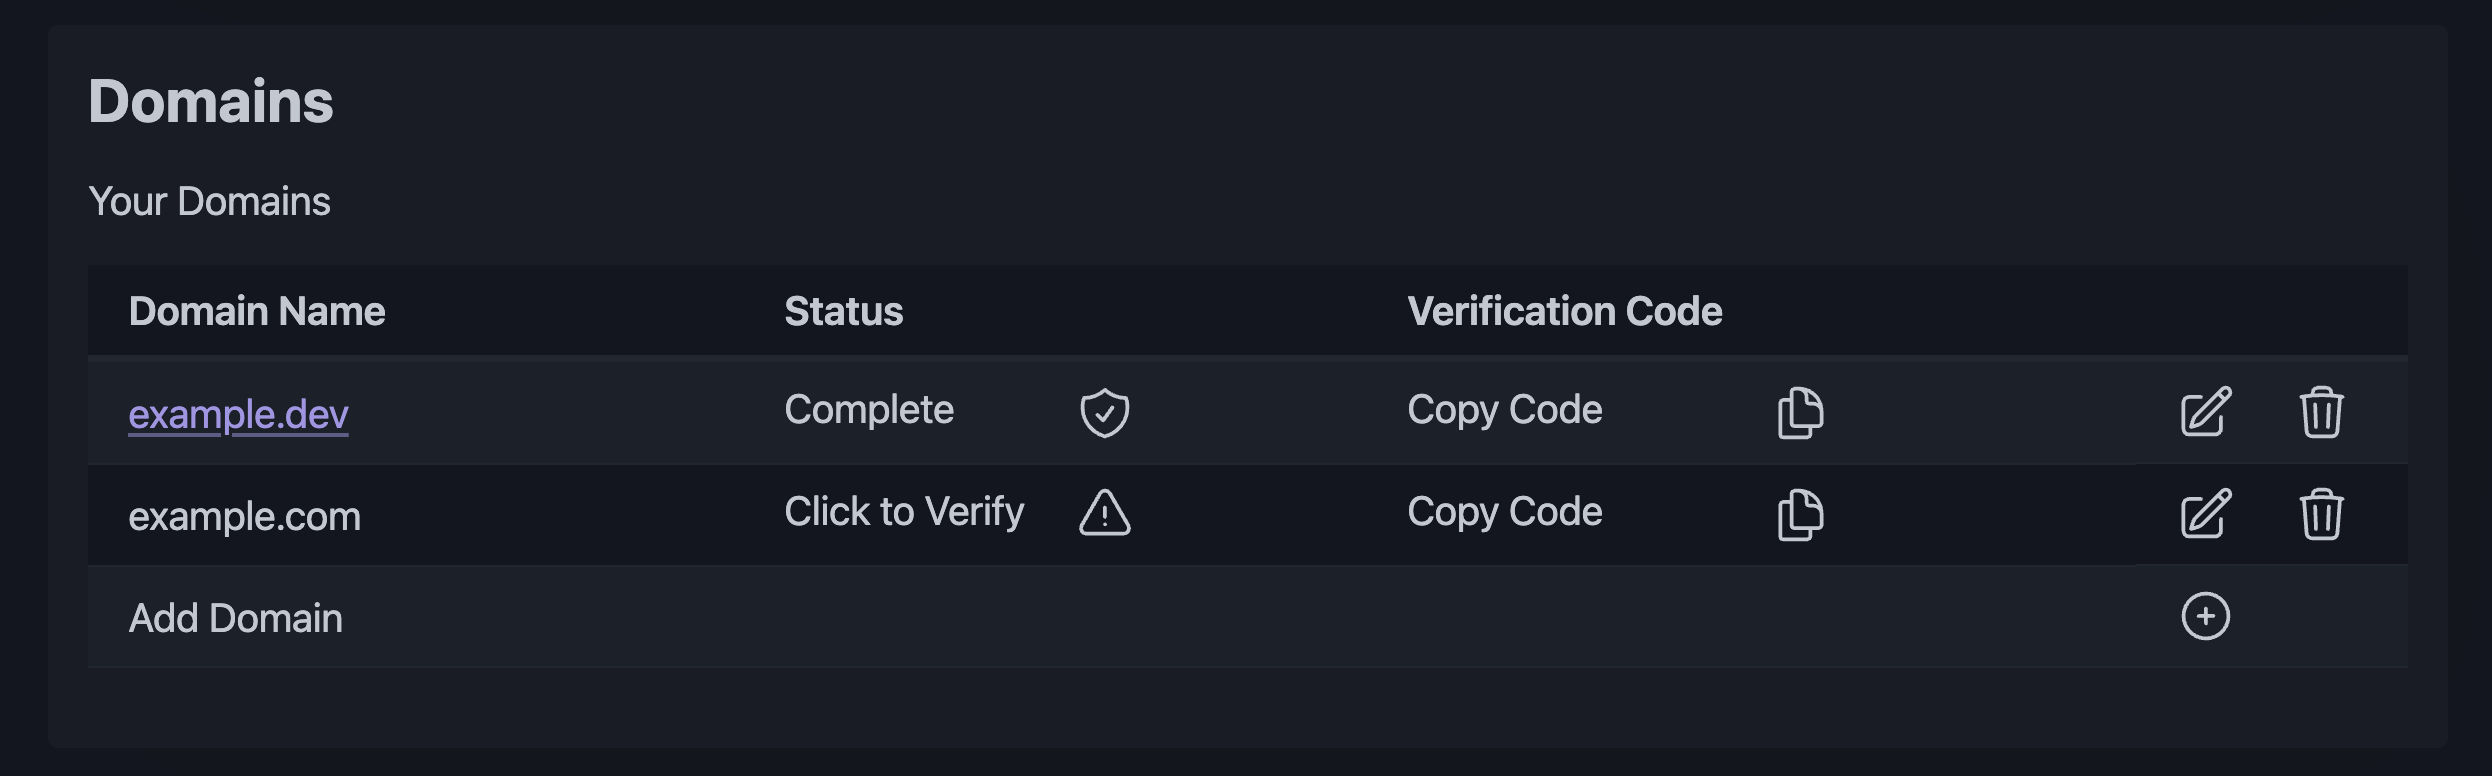Click the Complete status for example.dev
Image resolution: width=2492 pixels, height=776 pixels.
(868, 410)
